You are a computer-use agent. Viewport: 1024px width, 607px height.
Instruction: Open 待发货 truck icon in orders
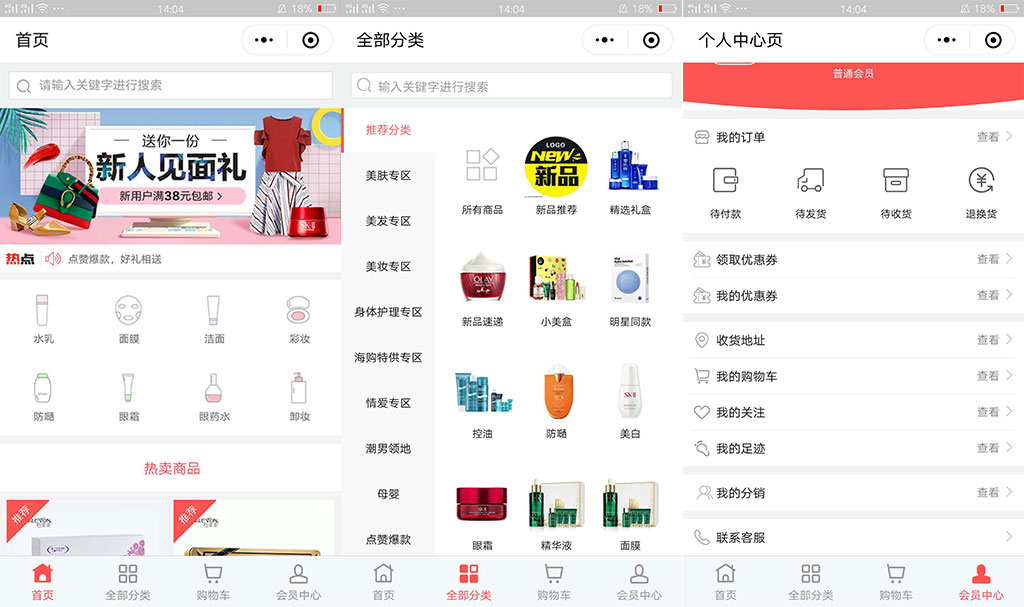pos(810,181)
